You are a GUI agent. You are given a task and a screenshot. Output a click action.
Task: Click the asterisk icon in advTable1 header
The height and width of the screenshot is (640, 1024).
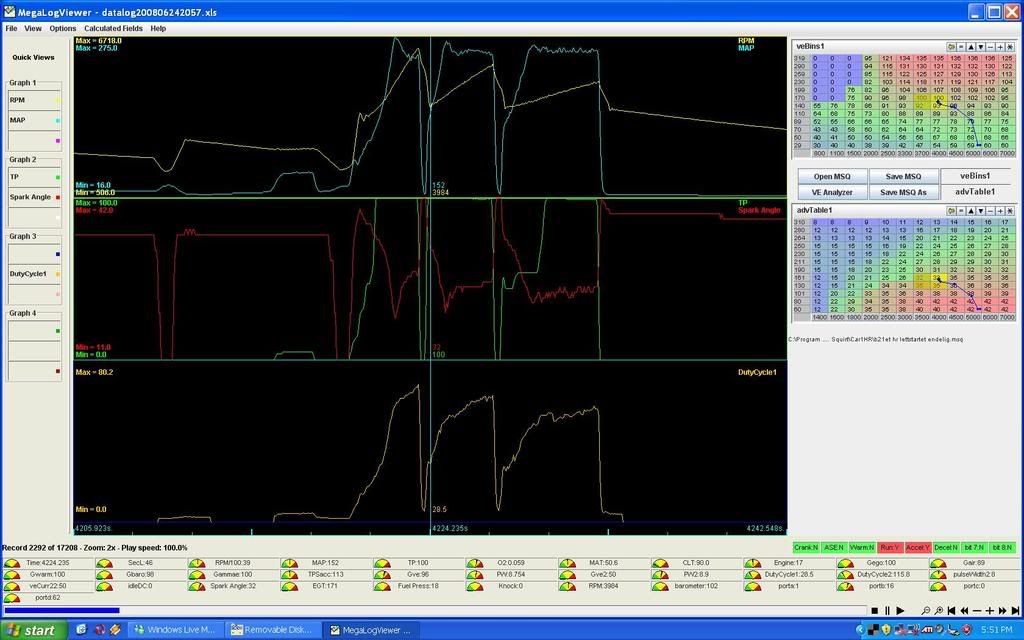click(1010, 210)
